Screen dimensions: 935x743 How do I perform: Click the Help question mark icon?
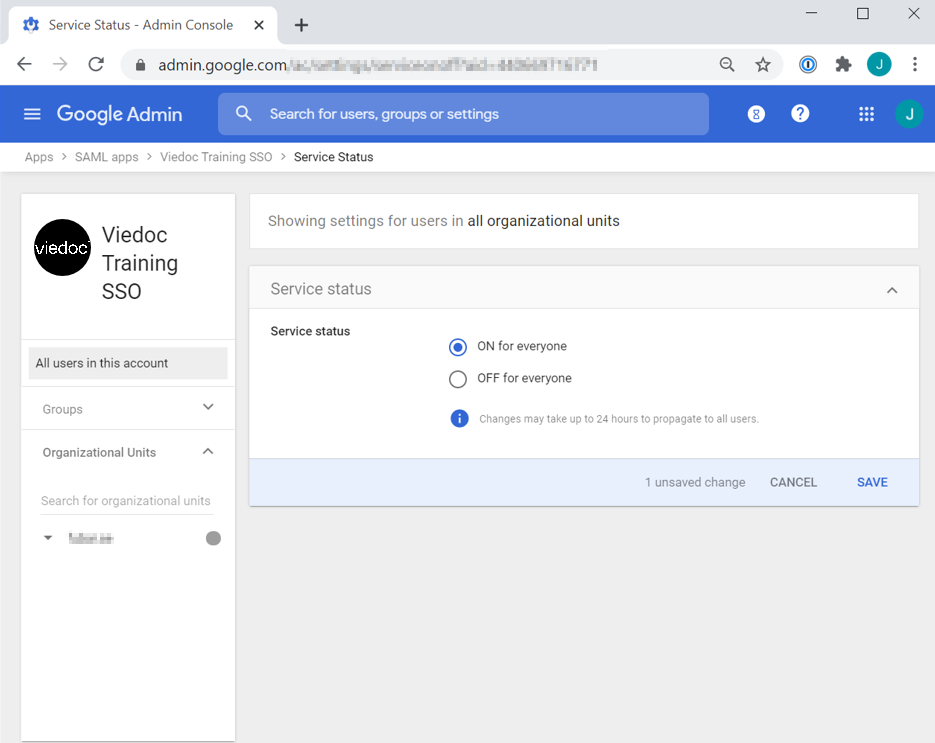800,114
